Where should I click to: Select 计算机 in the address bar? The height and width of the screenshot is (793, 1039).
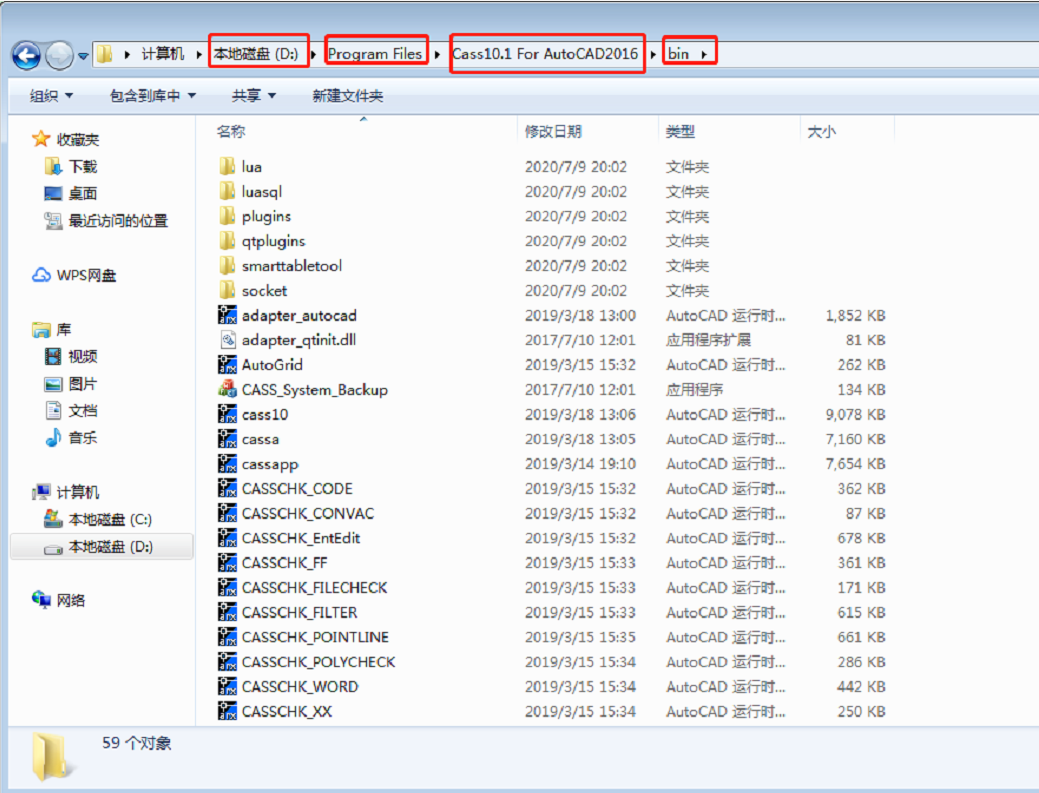163,54
